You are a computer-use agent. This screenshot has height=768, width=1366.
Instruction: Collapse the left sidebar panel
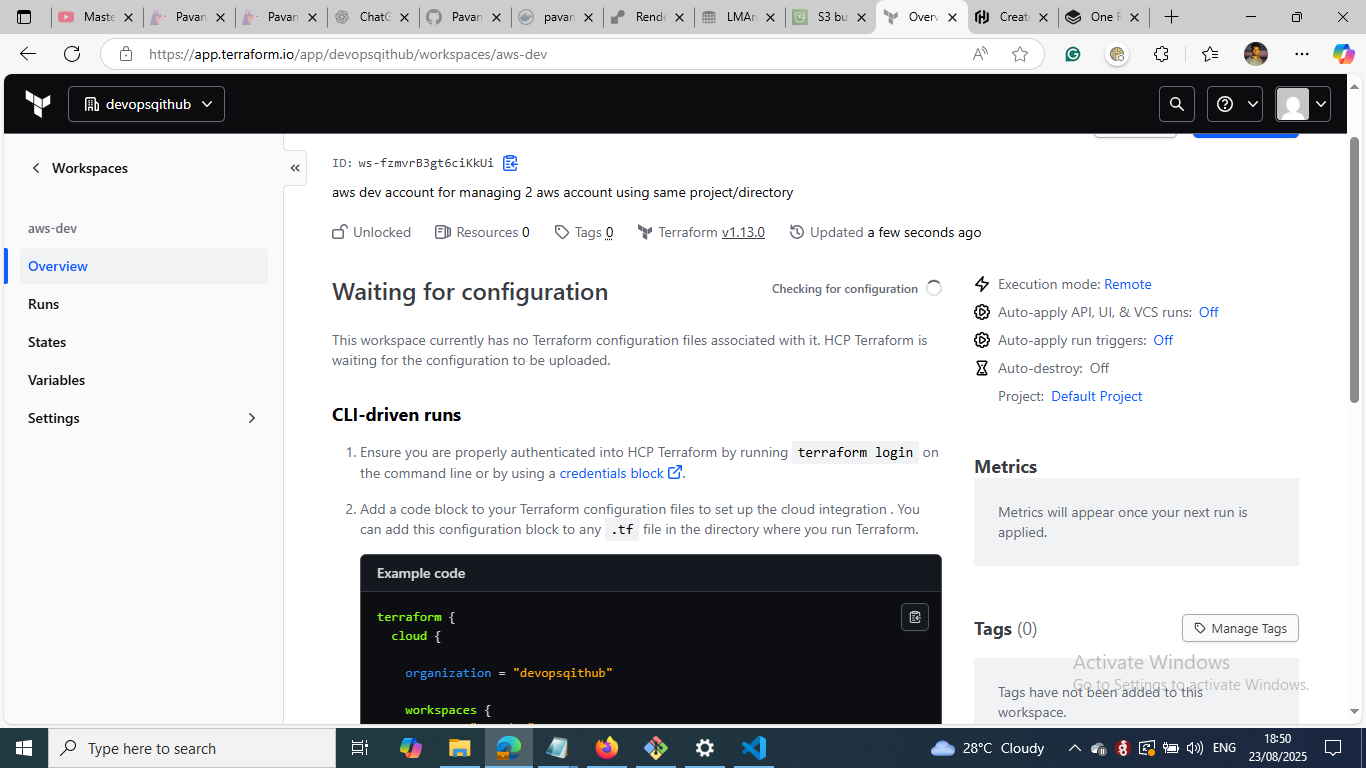(x=295, y=168)
